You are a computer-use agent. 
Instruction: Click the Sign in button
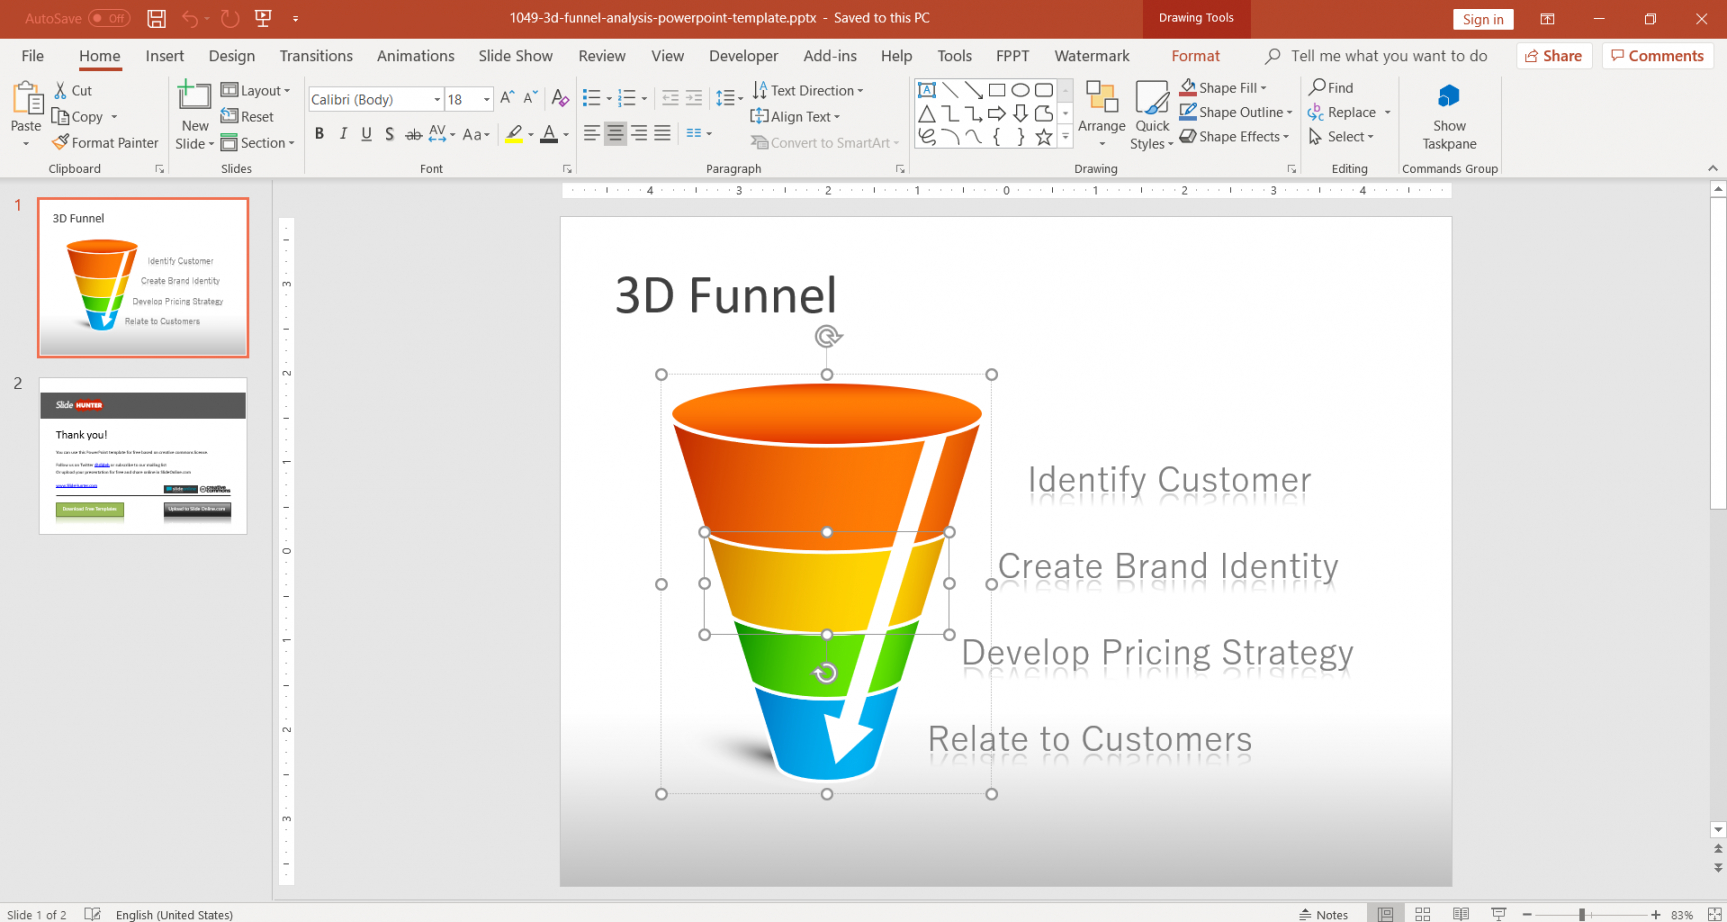pyautogui.click(x=1482, y=19)
